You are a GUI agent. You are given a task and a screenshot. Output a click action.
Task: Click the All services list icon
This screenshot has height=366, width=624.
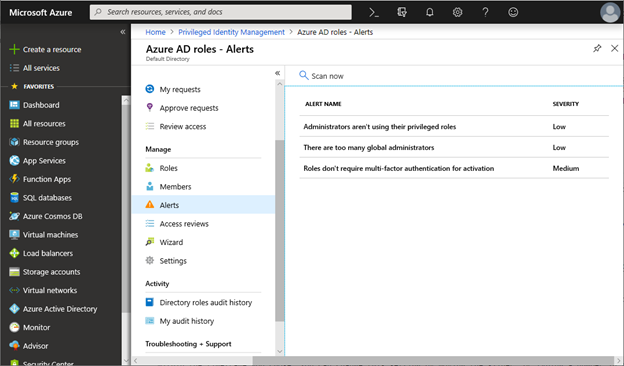pyautogui.click(x=14, y=68)
